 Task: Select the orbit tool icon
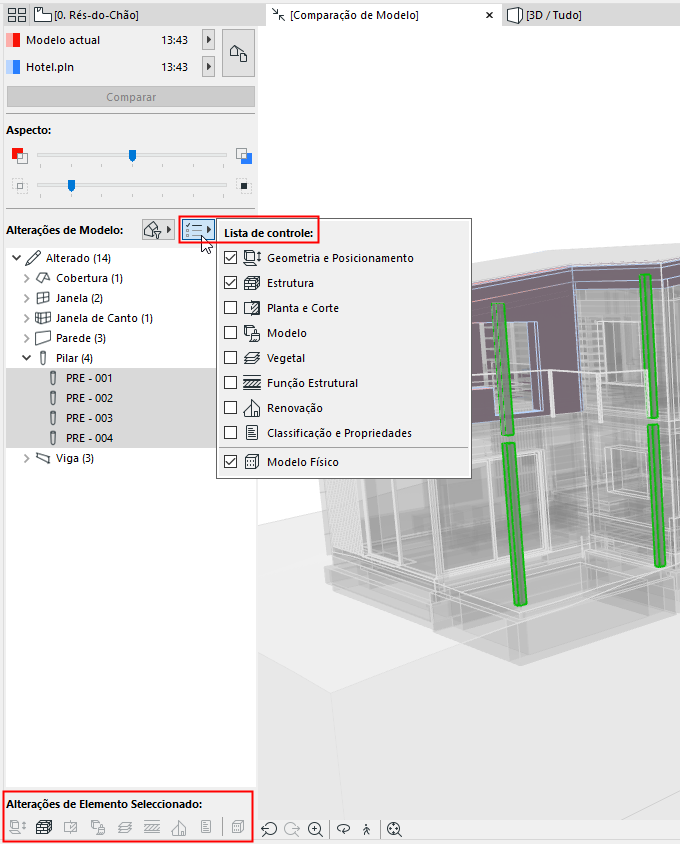point(343,829)
